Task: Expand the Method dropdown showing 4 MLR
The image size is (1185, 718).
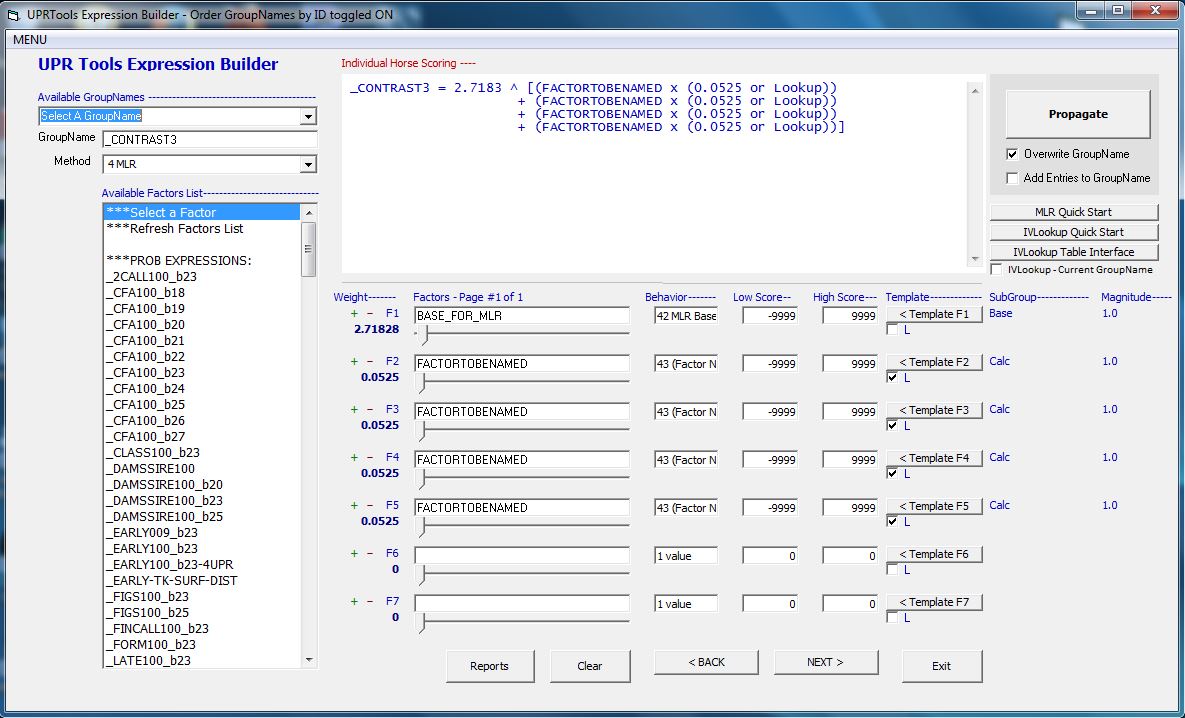Action: click(x=308, y=164)
